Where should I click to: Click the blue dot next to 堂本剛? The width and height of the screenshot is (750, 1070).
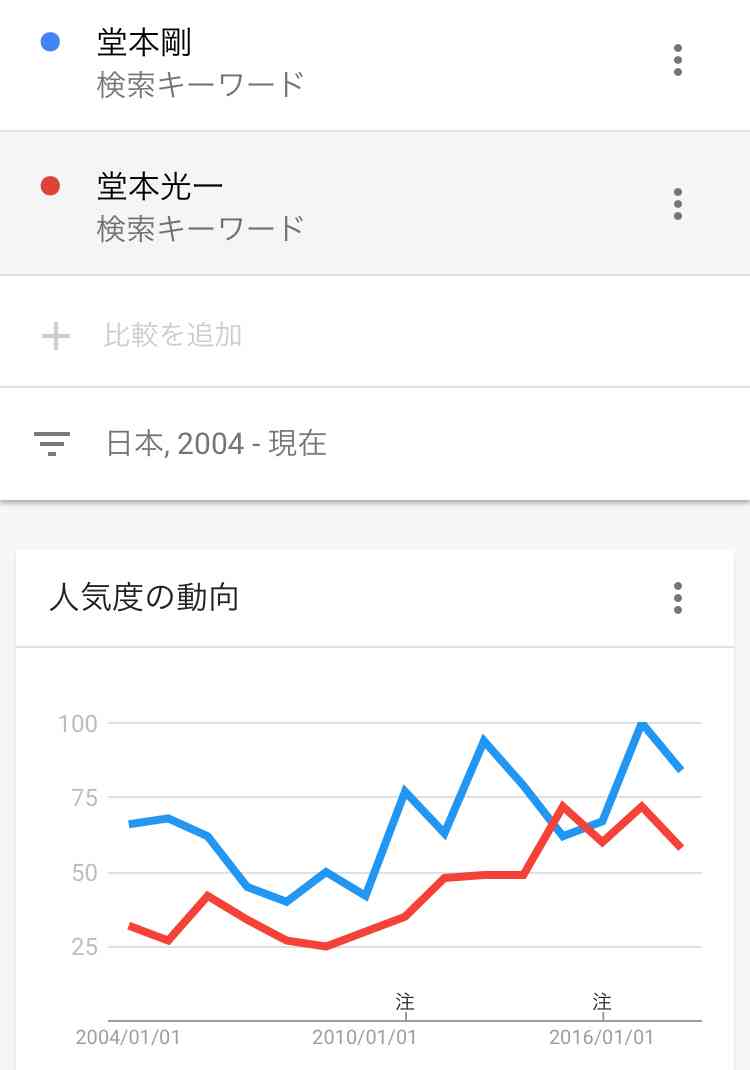(x=51, y=42)
